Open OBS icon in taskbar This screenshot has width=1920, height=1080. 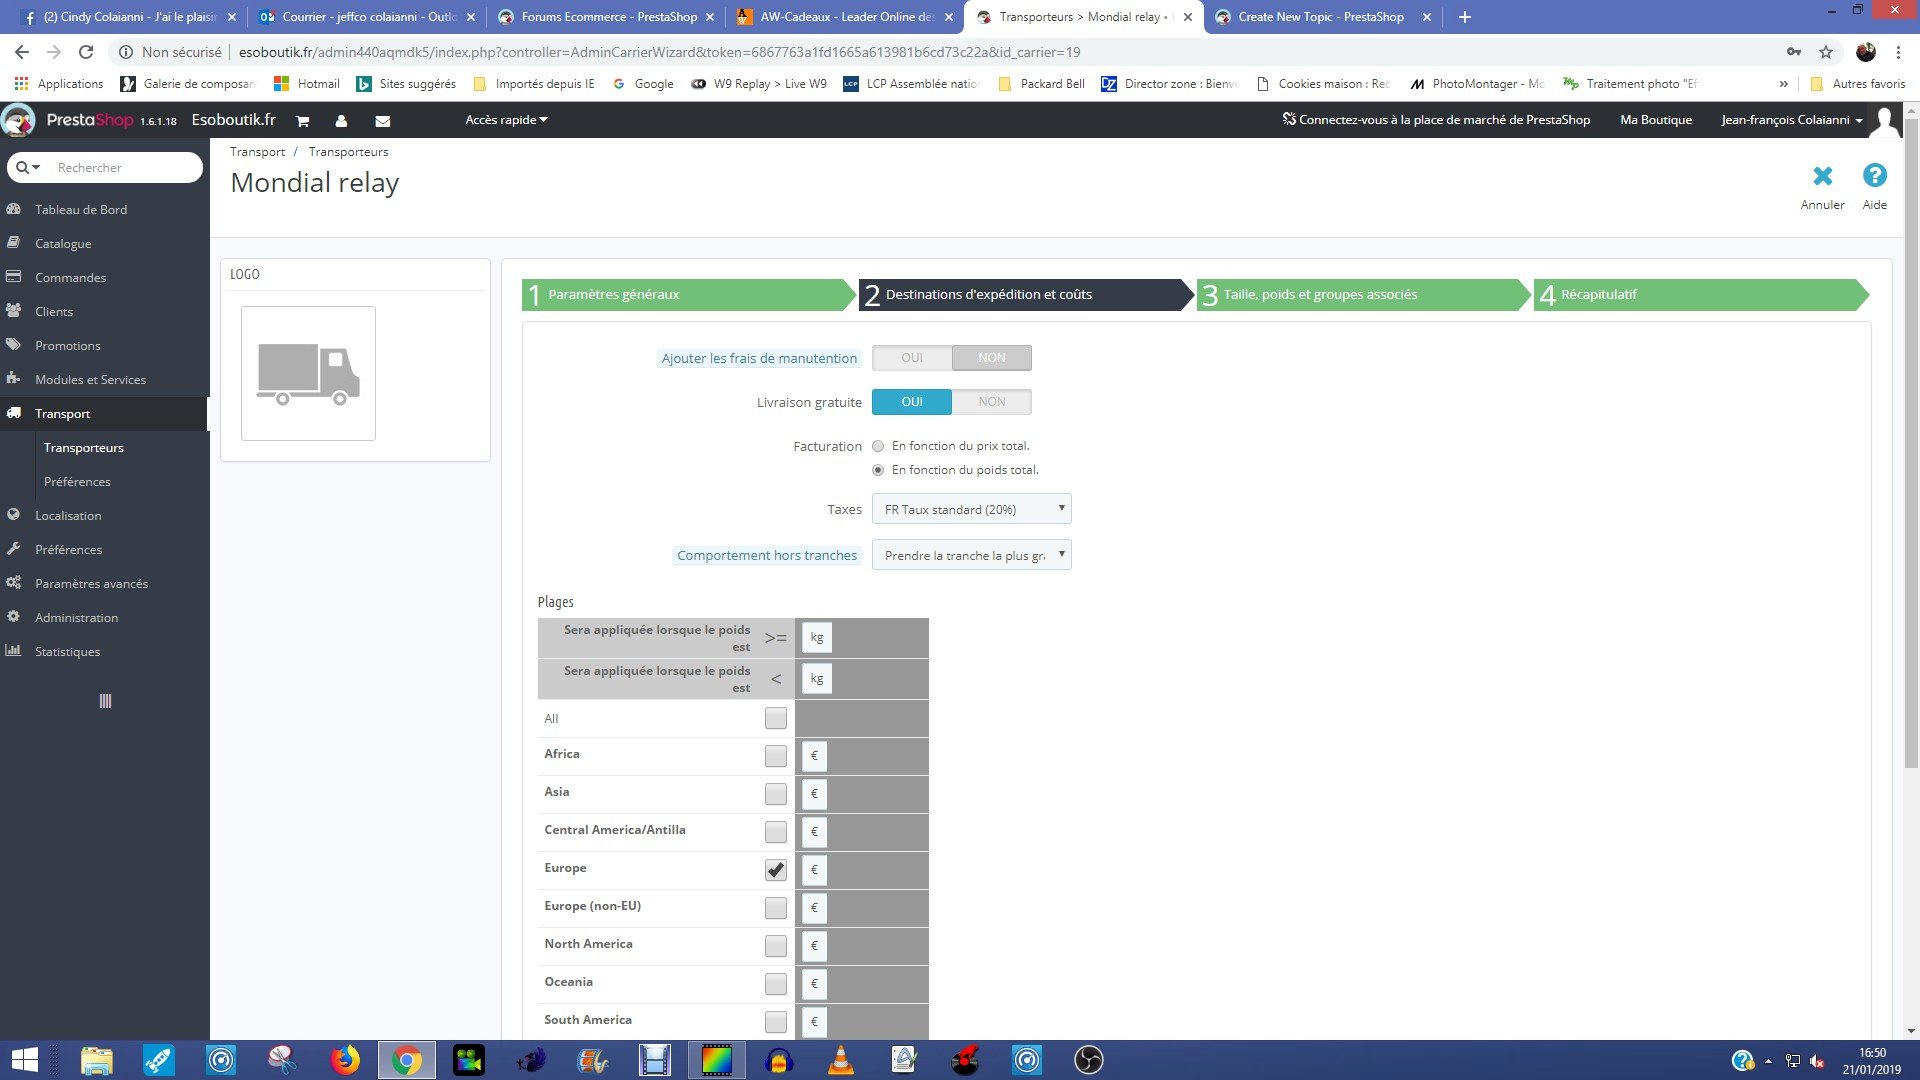click(x=1089, y=1060)
